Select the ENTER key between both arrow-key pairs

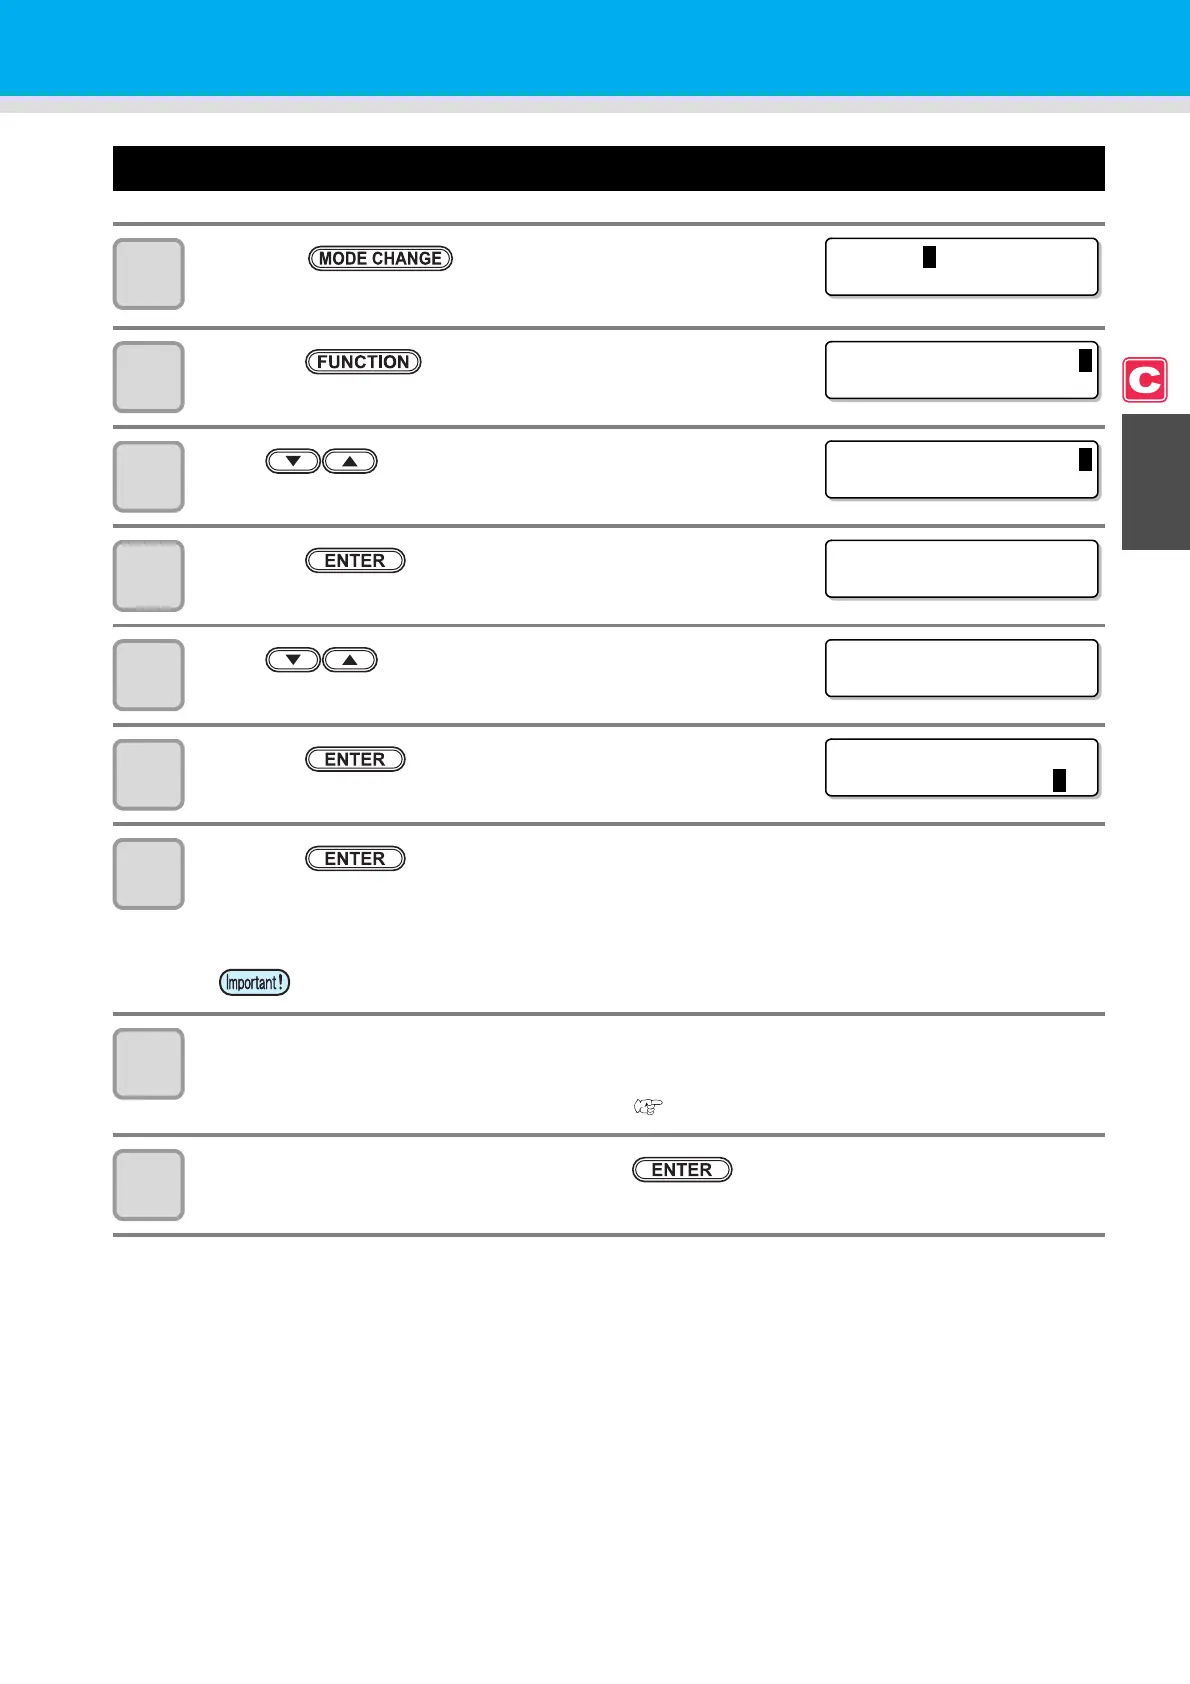click(355, 561)
